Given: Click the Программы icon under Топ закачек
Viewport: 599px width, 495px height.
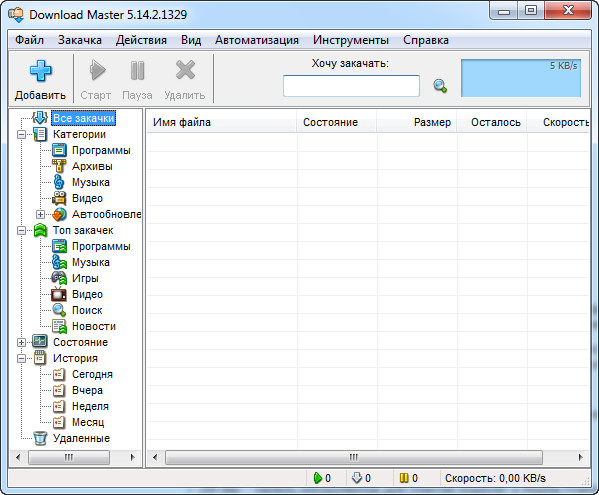Looking at the screenshot, I should point(59,246).
